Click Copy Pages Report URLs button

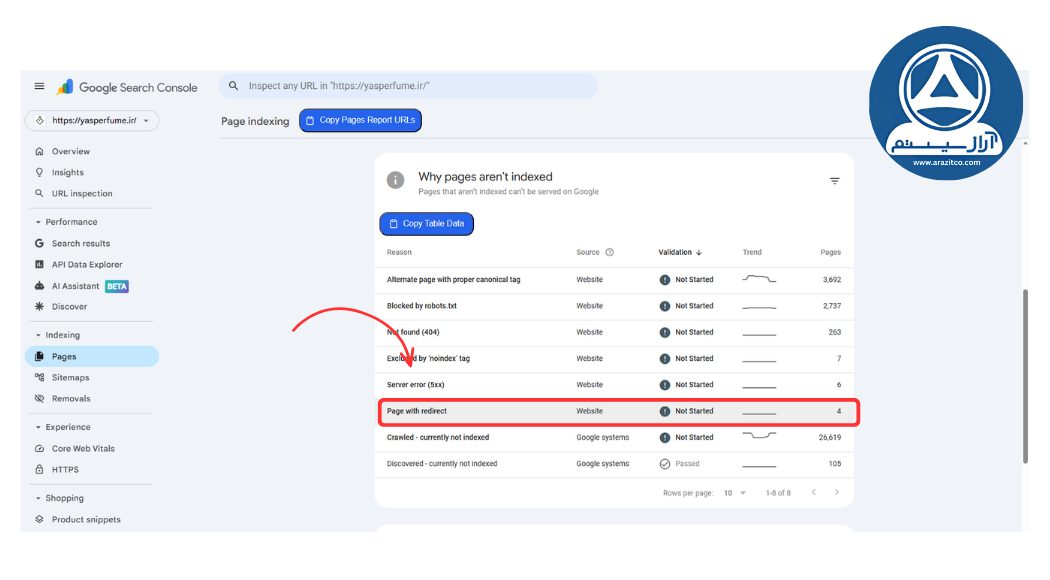point(360,121)
